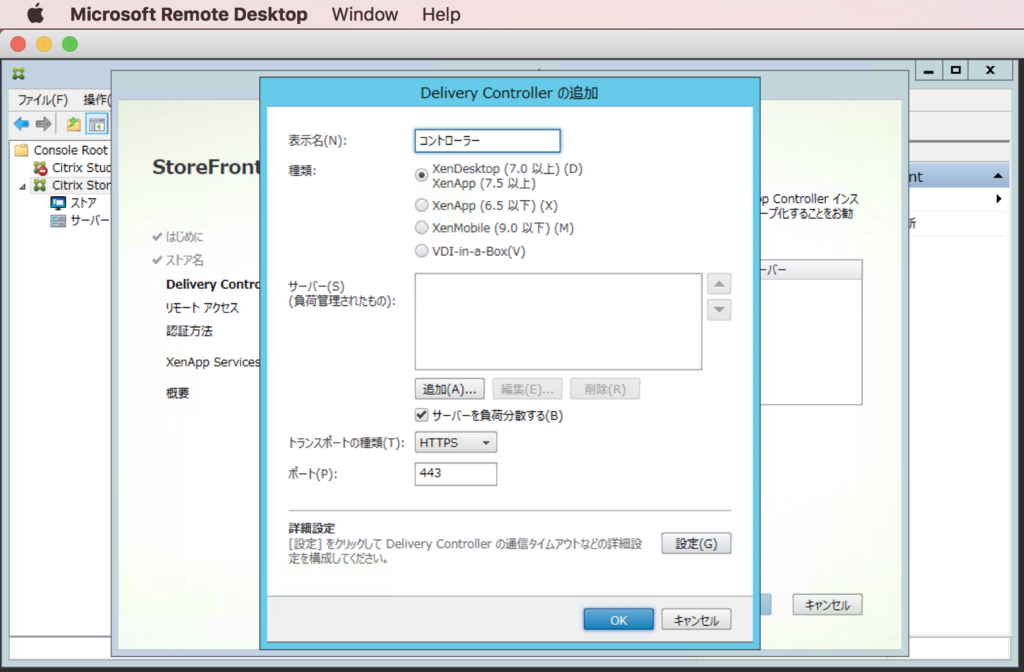The width and height of the screenshot is (1024, 672).
Task: Open Microsoft Remote Desktop app menu
Action: coord(189,14)
